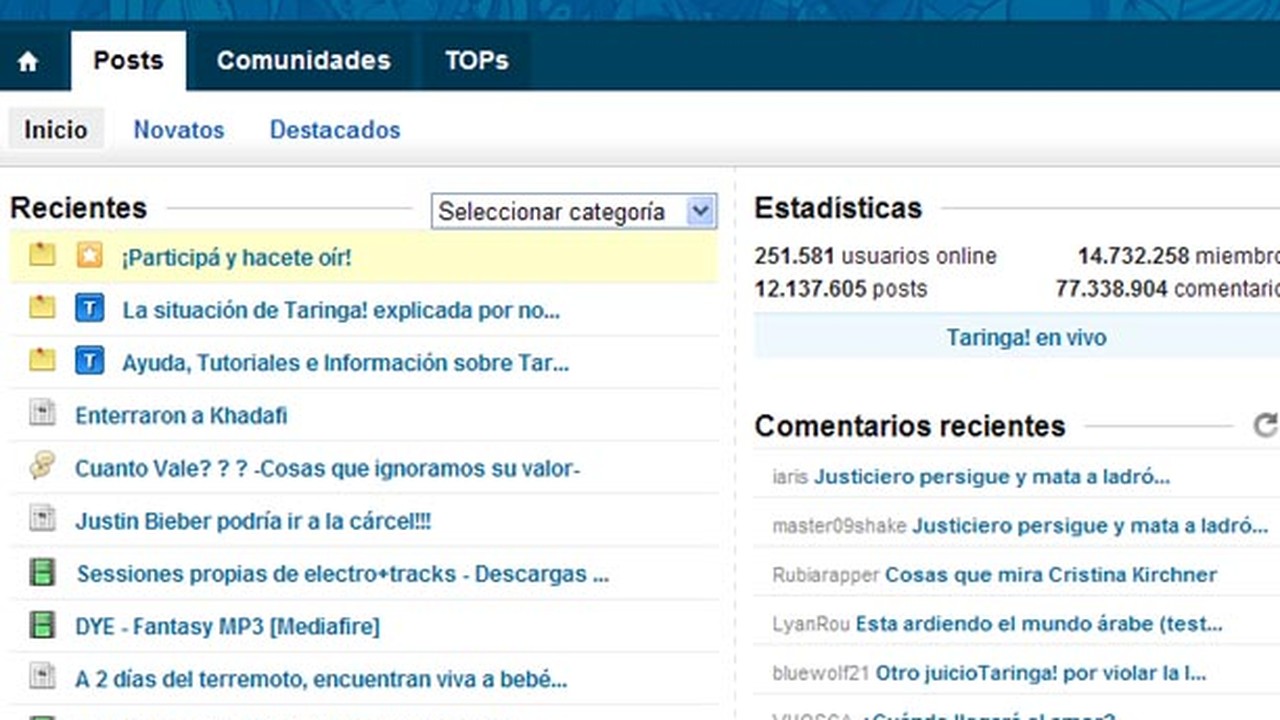Click the news icon next to "Enterraron a Khadafi"
Viewport: 1280px width, 720px height.
[x=41, y=413]
